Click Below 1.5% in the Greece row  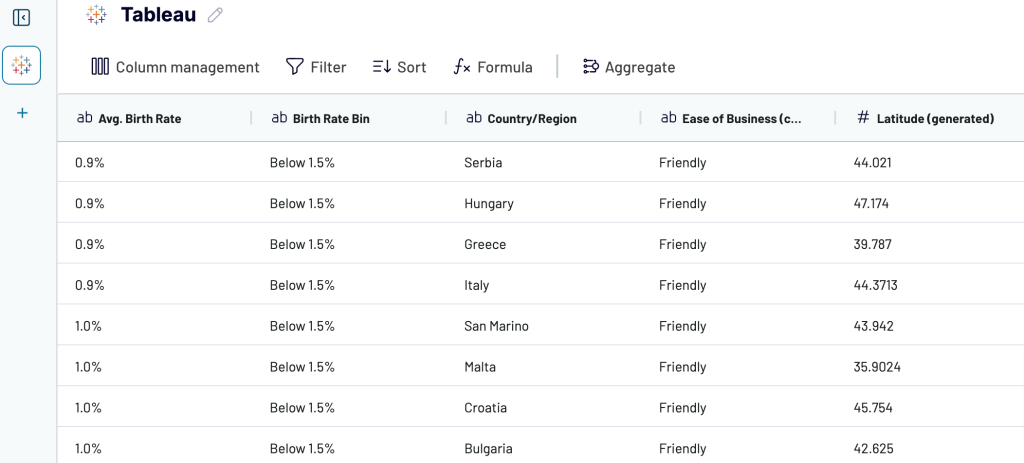pos(302,244)
